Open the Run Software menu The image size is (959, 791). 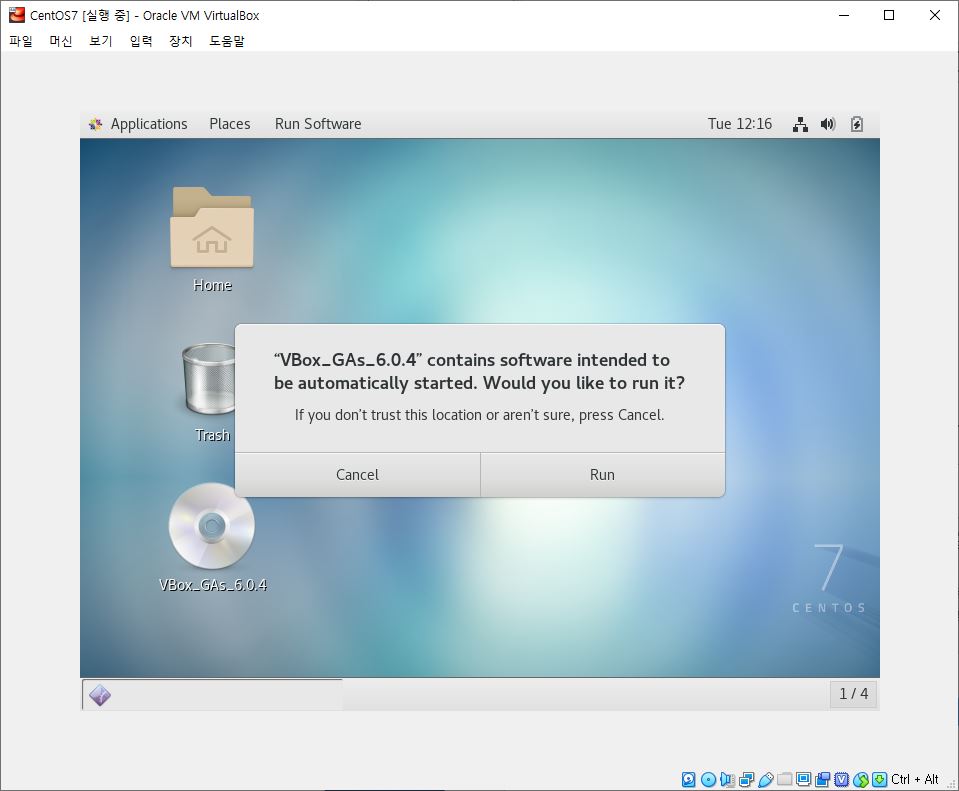click(x=318, y=124)
